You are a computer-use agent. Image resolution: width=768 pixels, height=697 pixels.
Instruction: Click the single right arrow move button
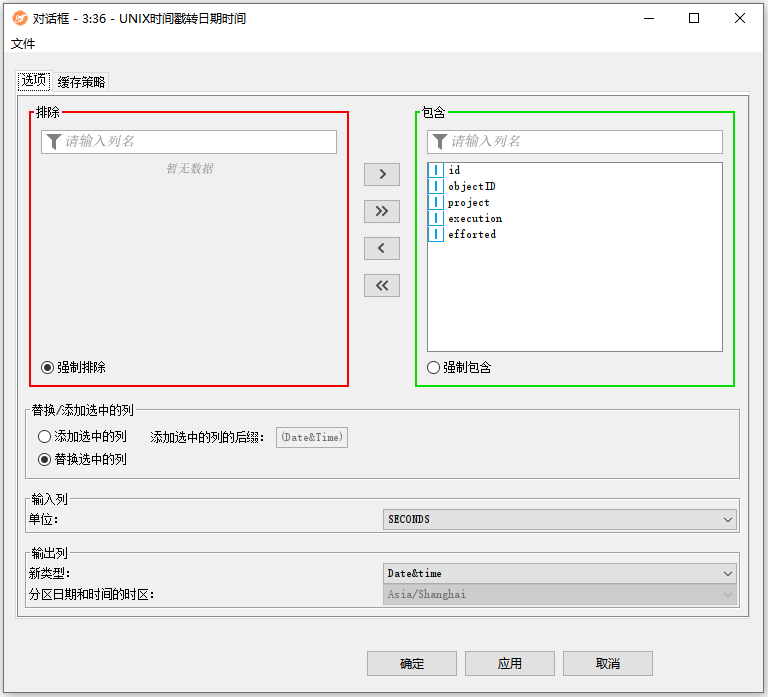382,175
